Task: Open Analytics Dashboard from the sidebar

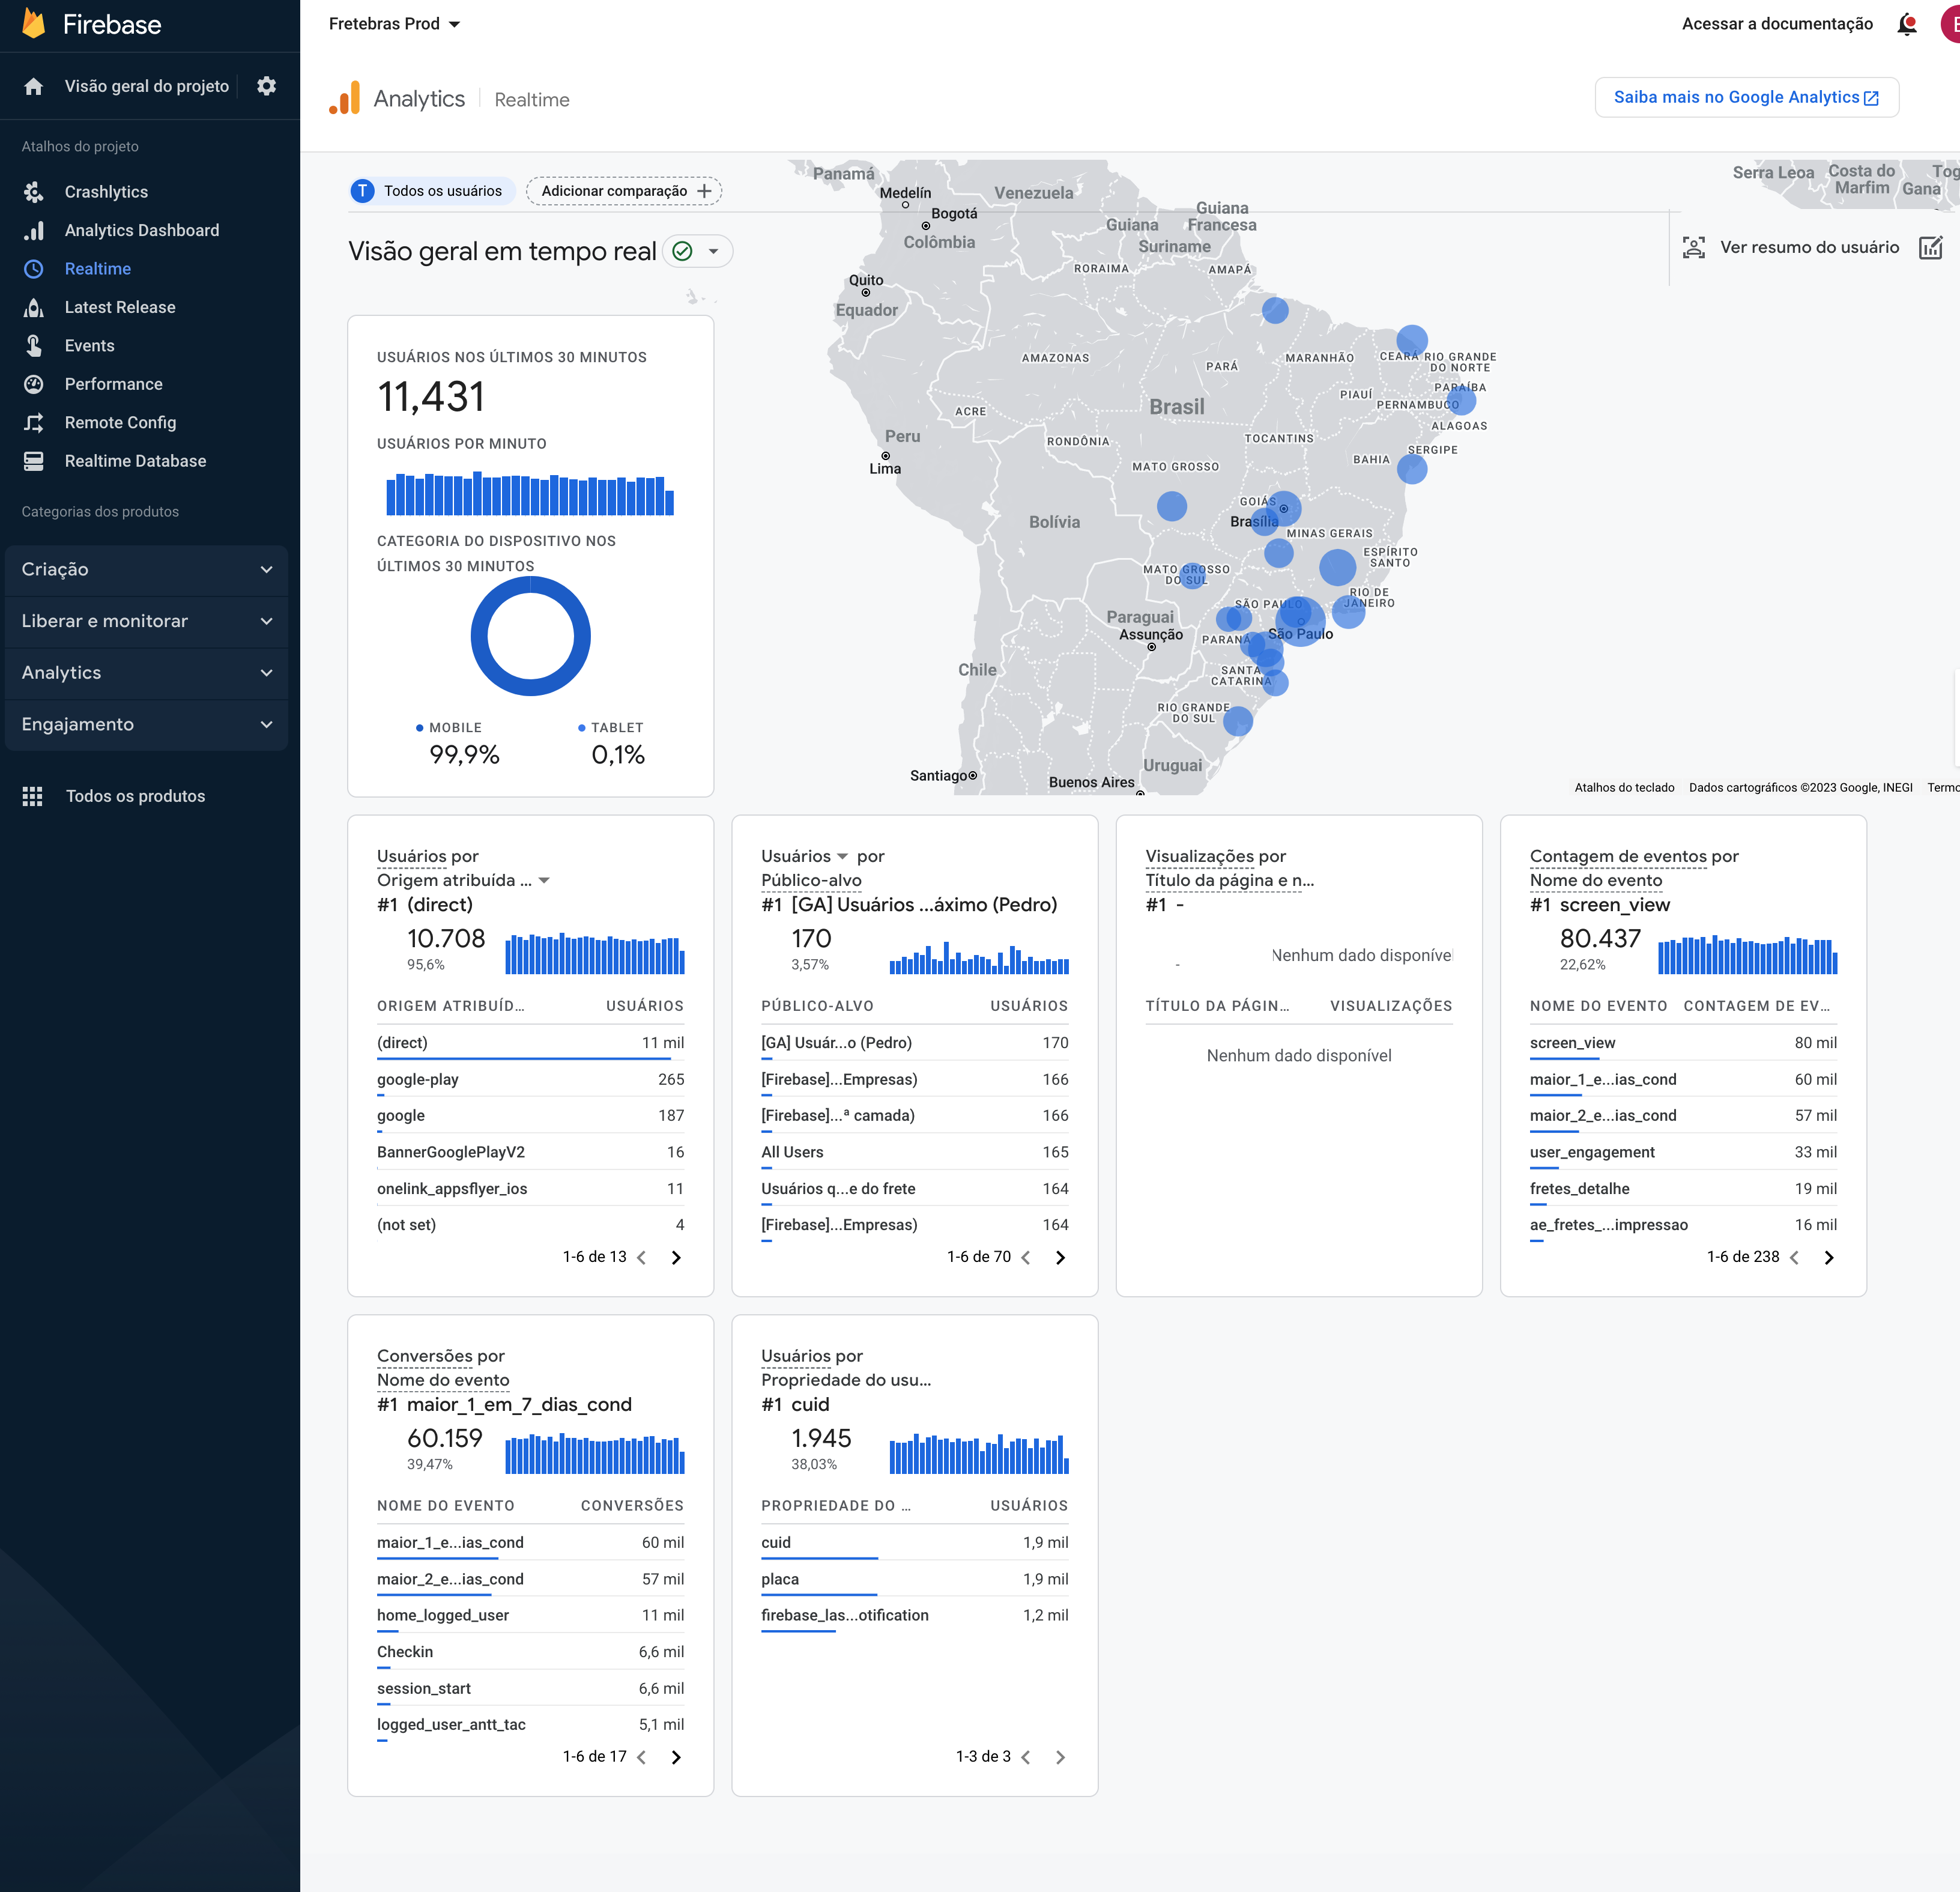Action: coord(142,230)
